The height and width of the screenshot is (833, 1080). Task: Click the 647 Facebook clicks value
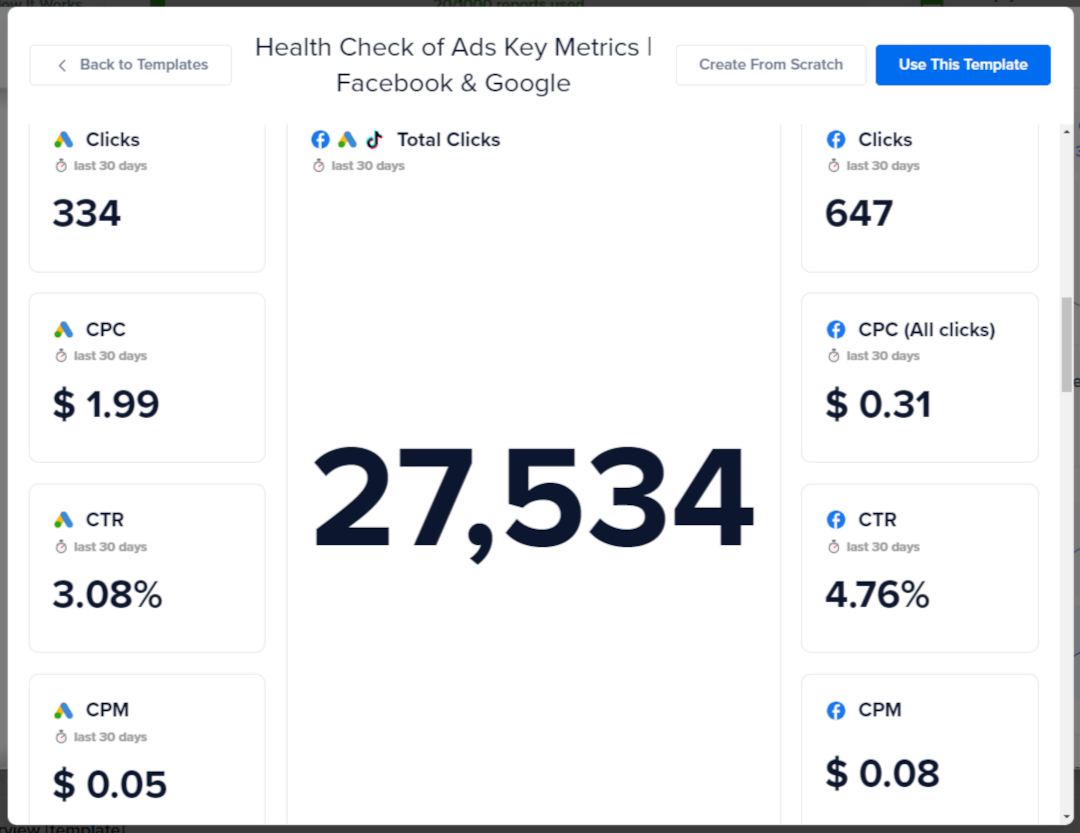coord(859,214)
